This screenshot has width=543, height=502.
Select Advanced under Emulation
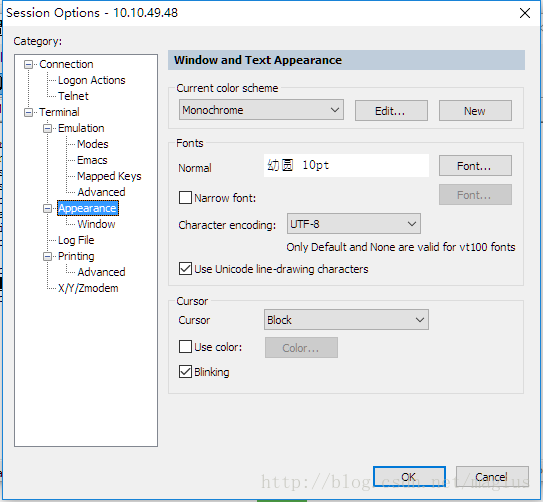point(101,192)
